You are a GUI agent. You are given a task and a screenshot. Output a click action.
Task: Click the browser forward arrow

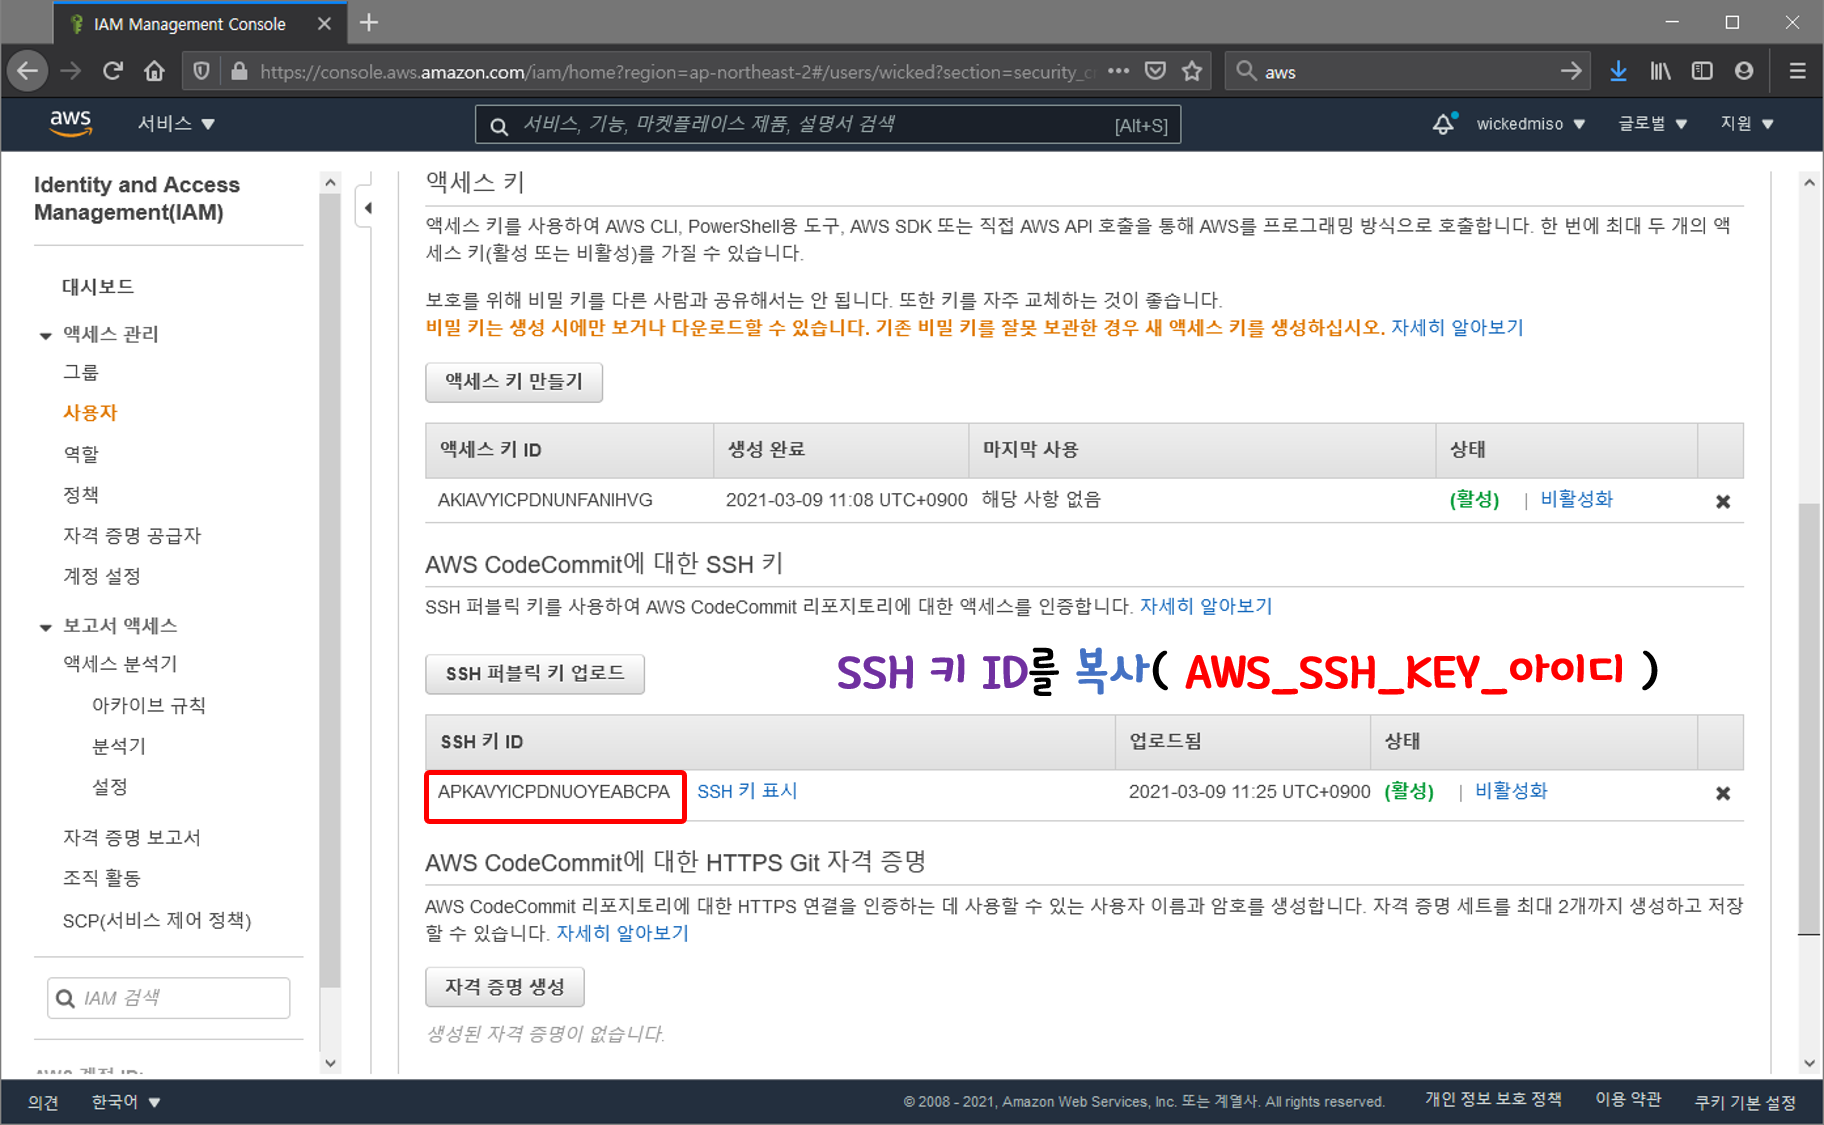click(70, 71)
